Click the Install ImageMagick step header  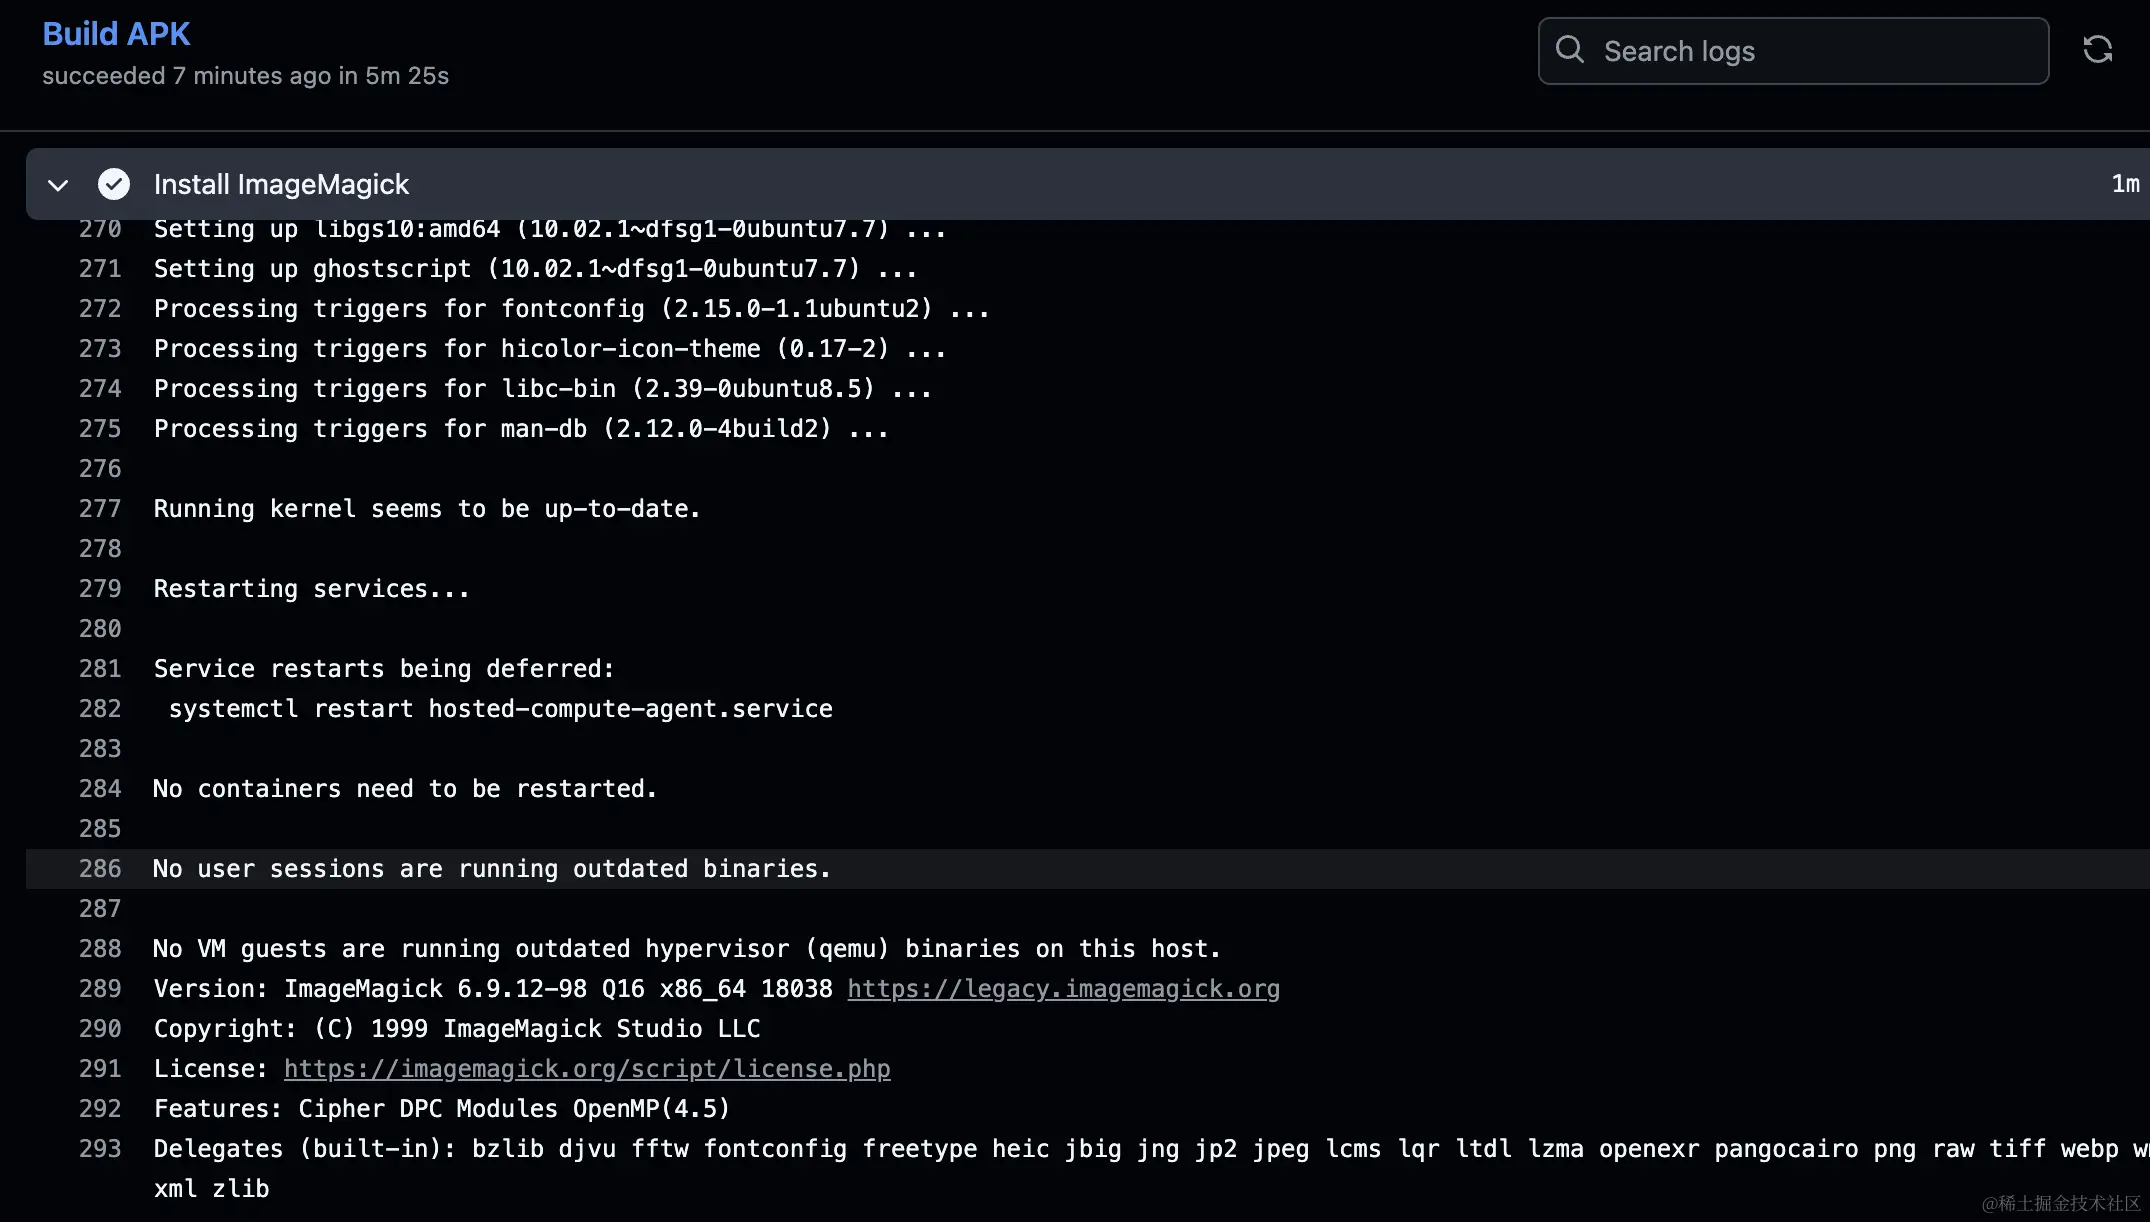coord(281,184)
